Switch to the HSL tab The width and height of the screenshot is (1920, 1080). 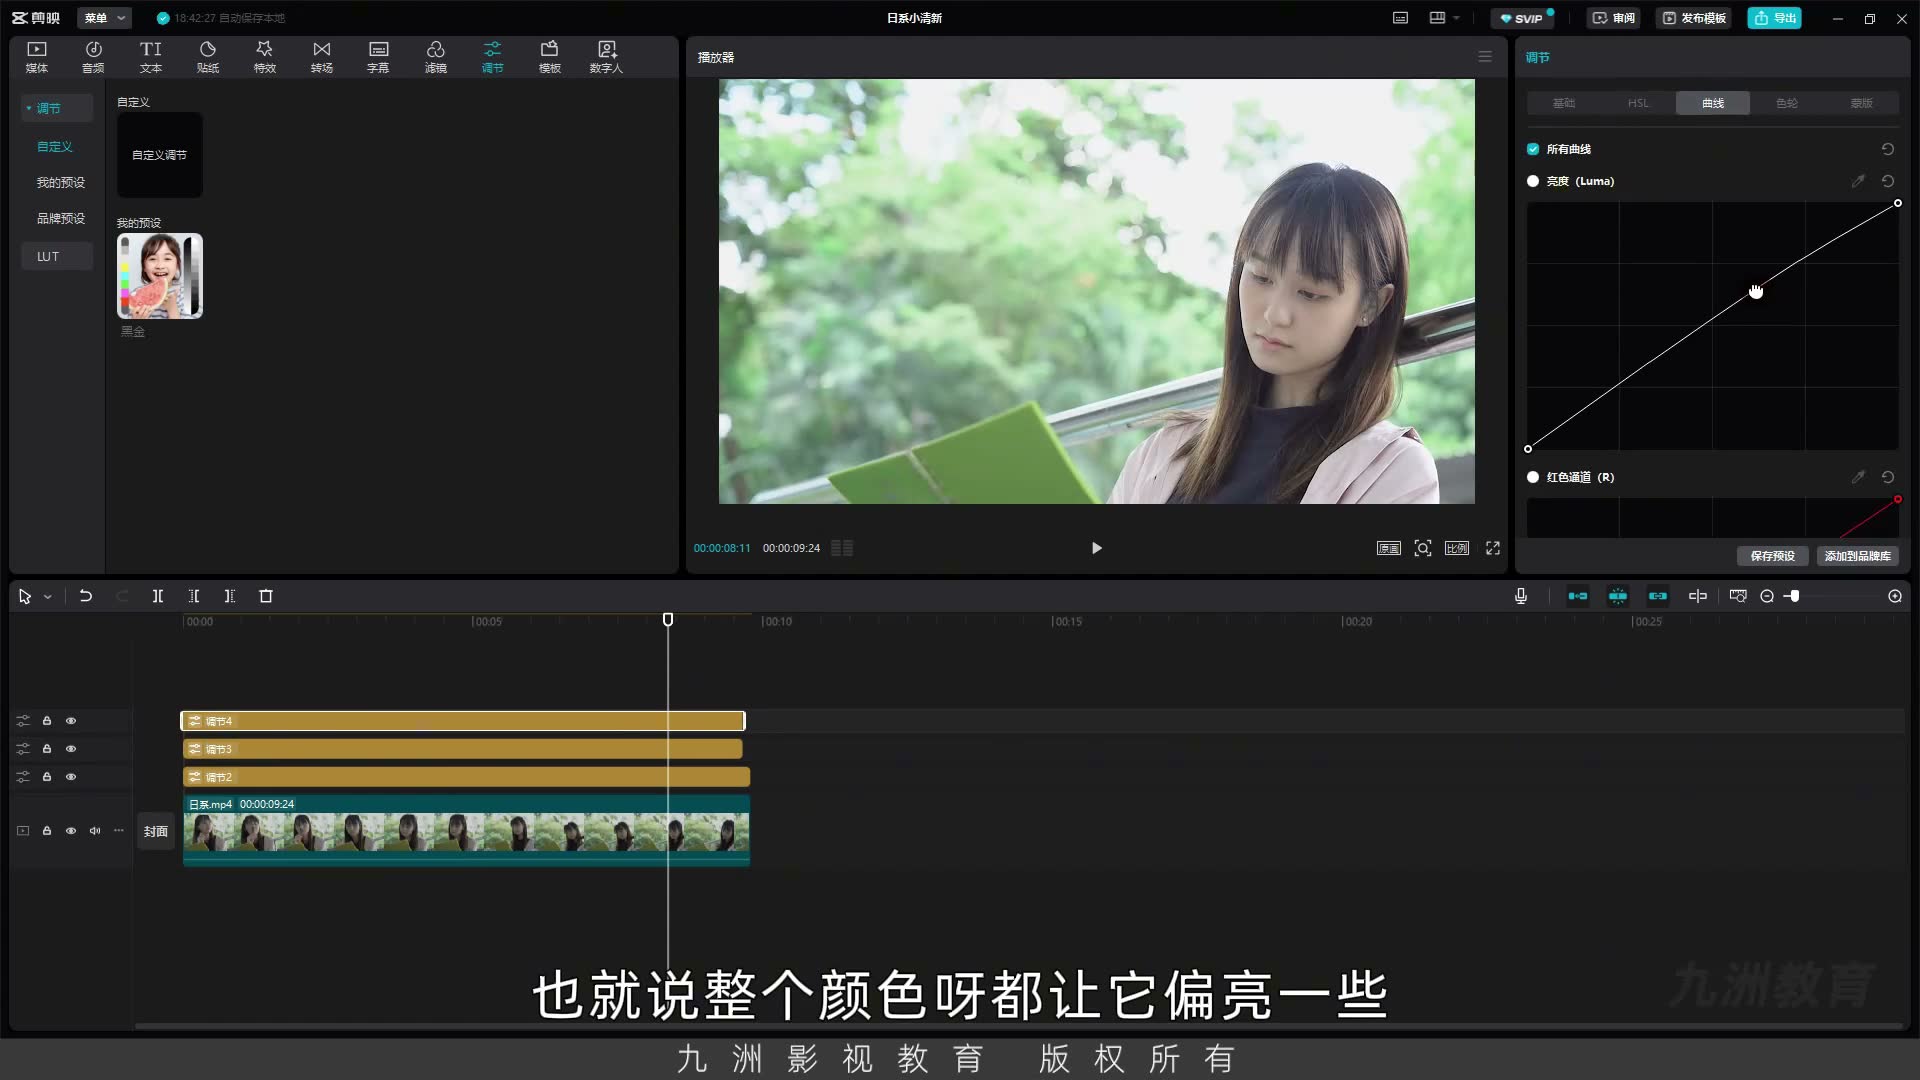[1638, 103]
